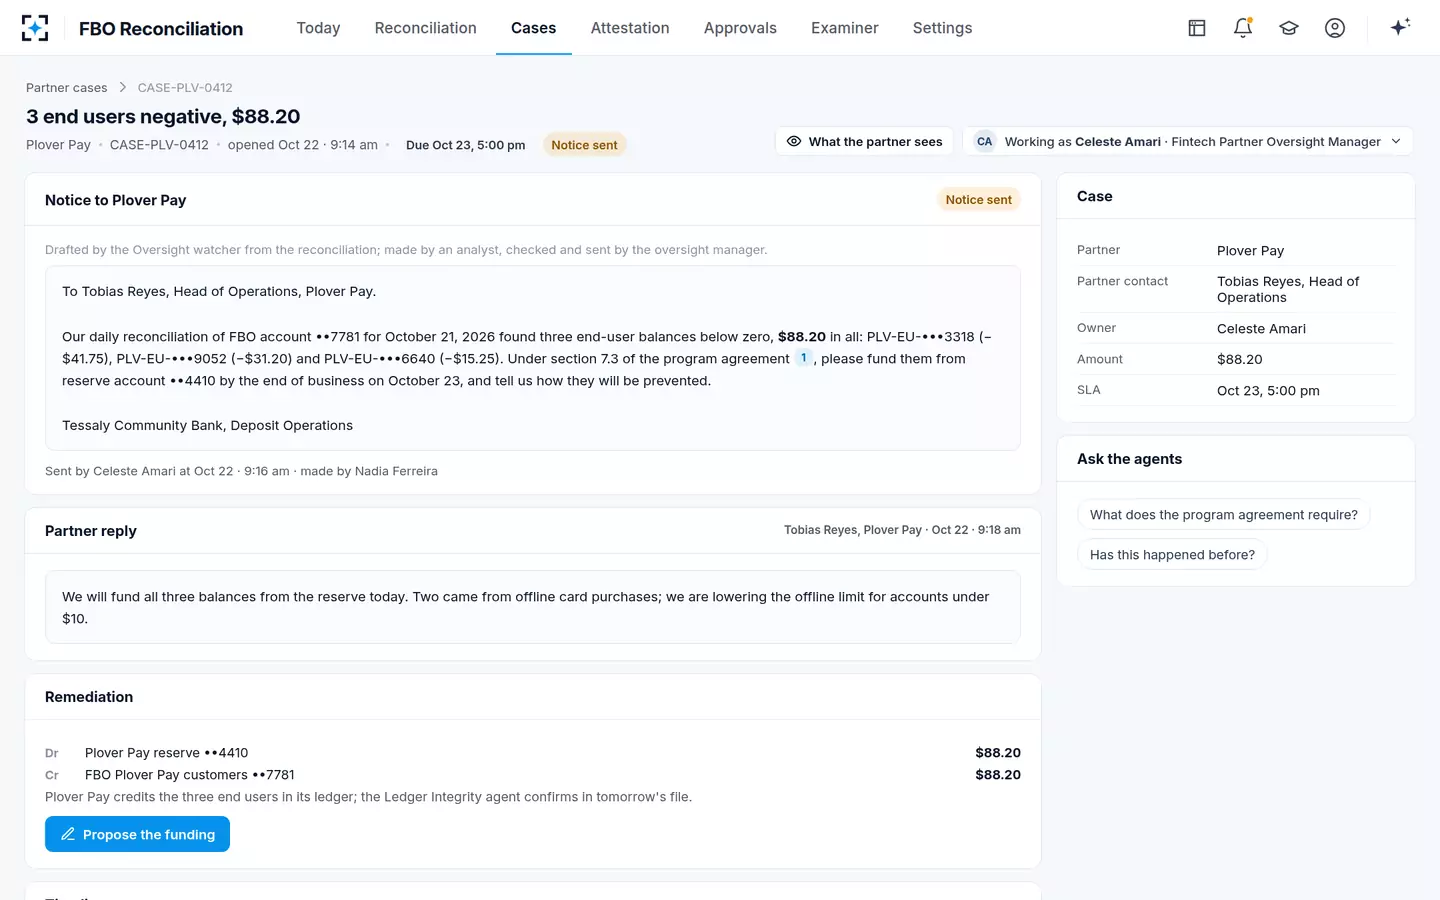Screen dimensions: 1440x900
Task: Switch to the Attestation tab
Action: tap(630, 28)
